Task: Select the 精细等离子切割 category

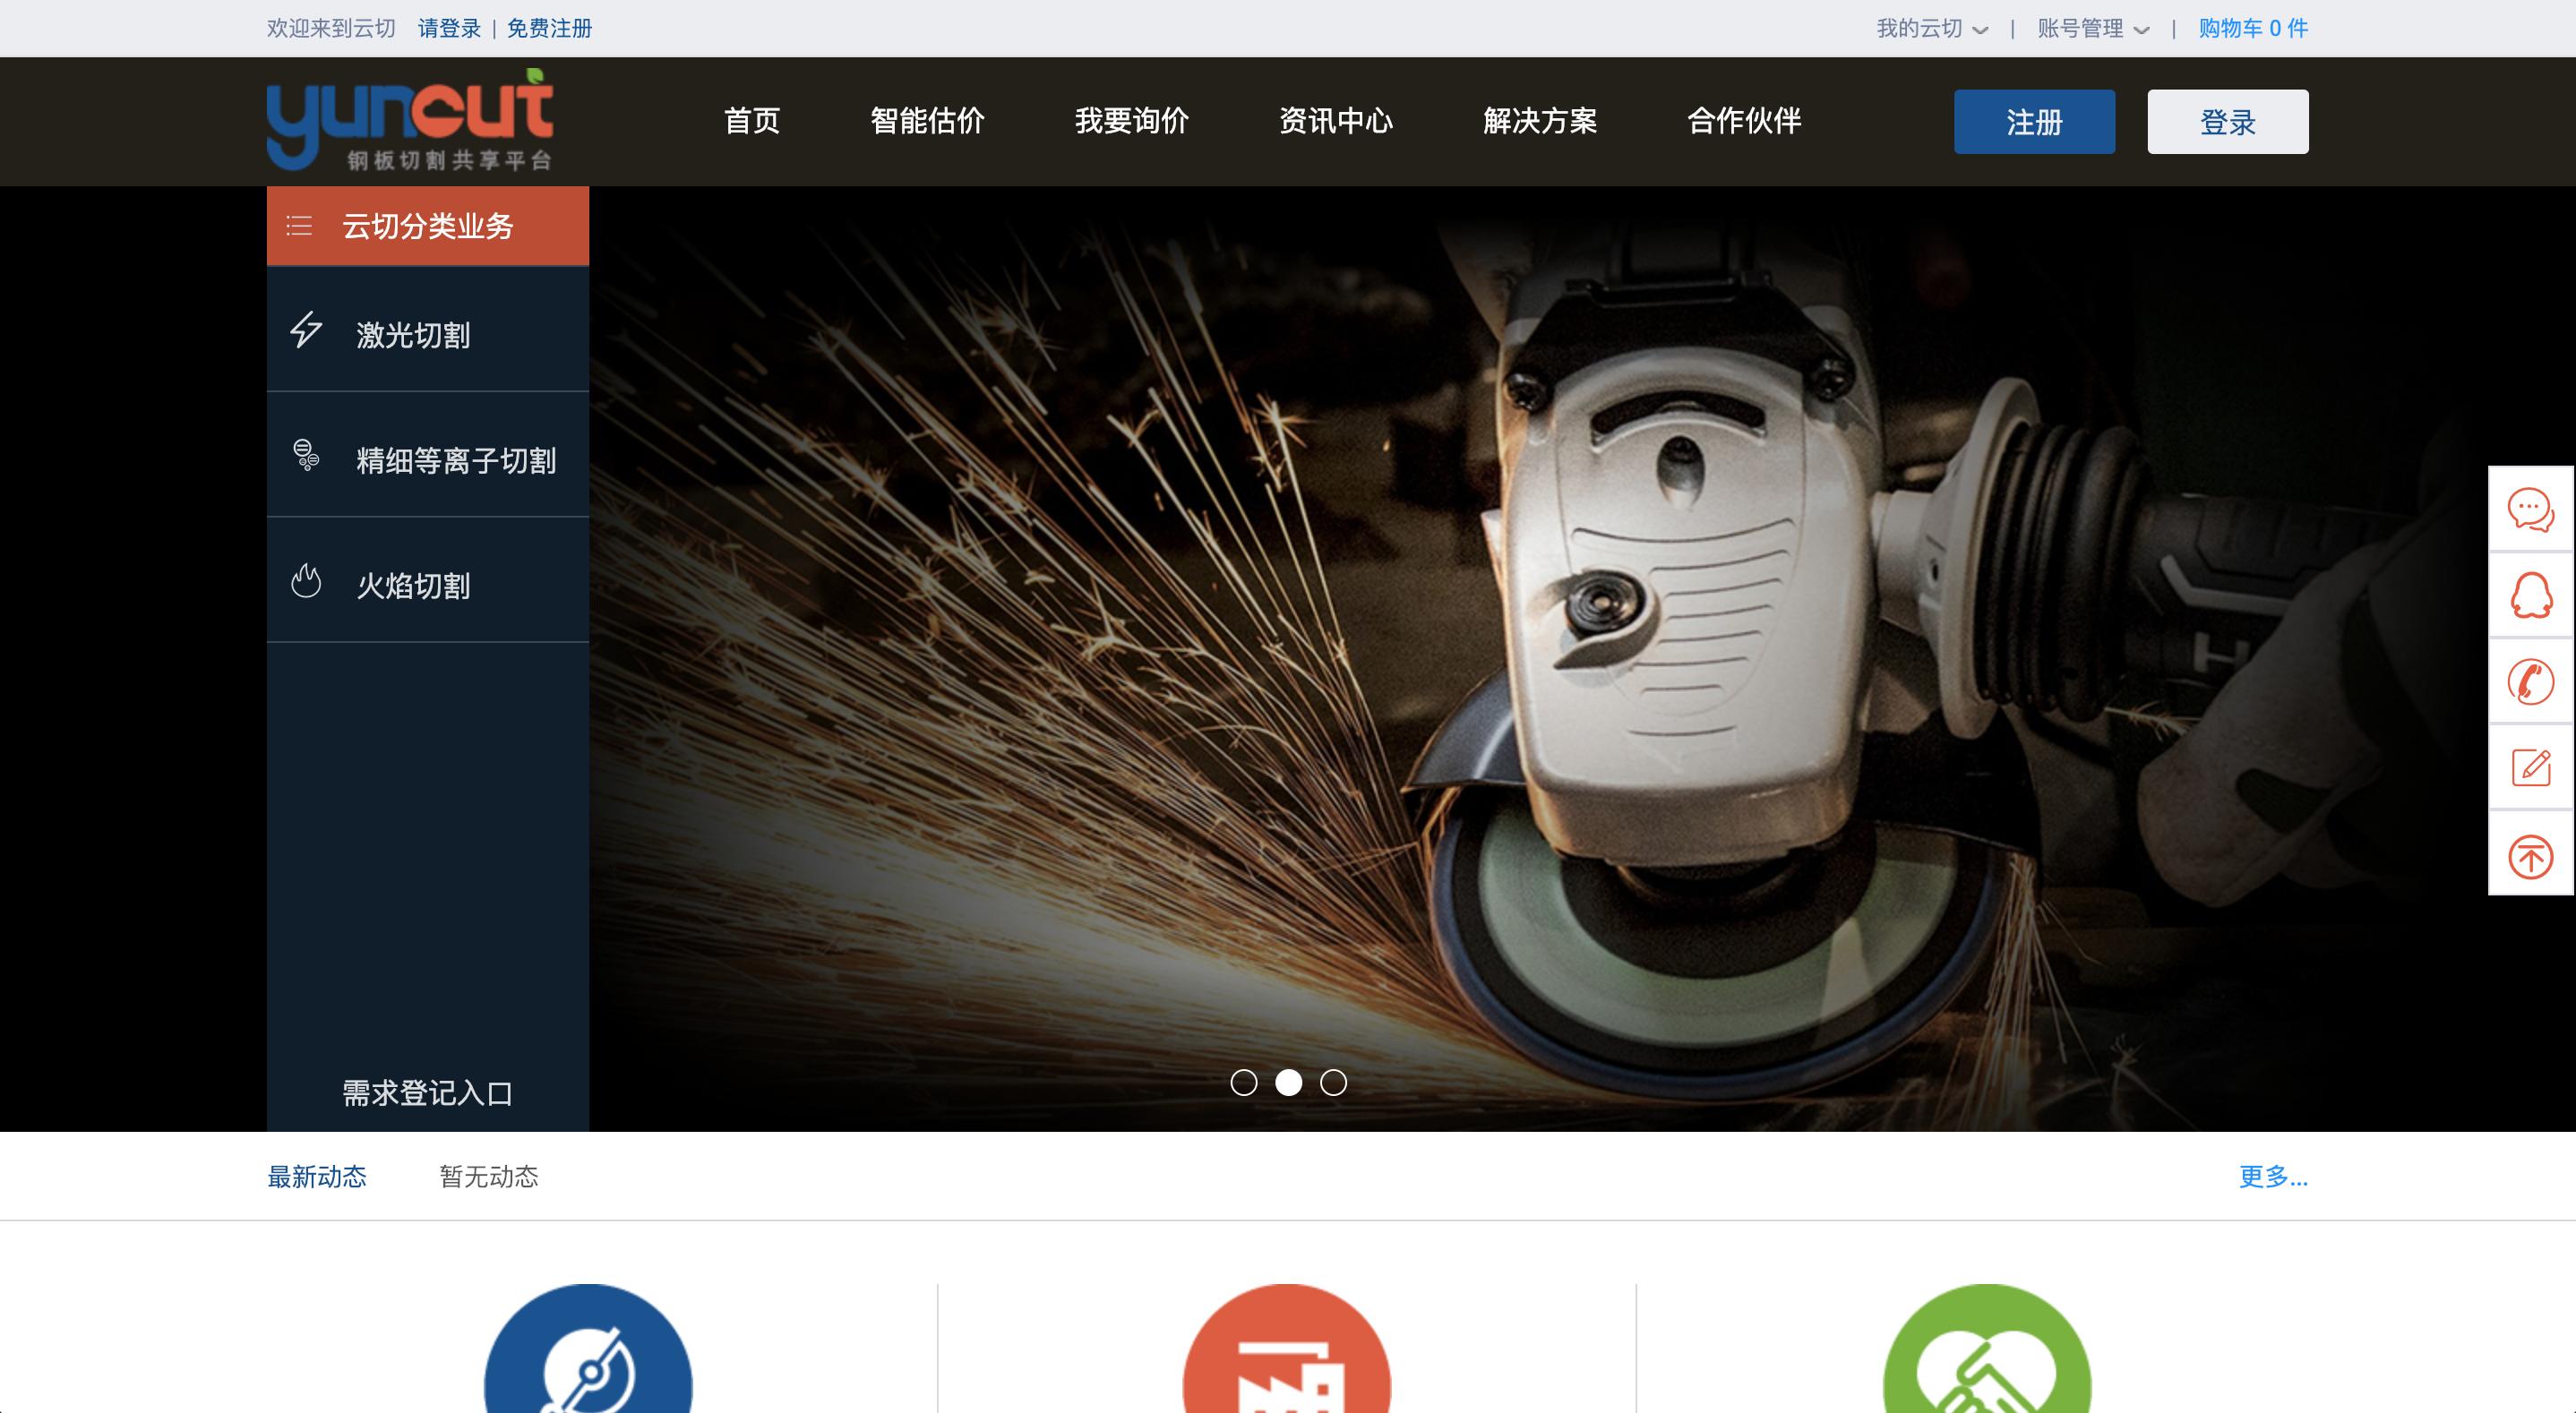Action: (427, 455)
